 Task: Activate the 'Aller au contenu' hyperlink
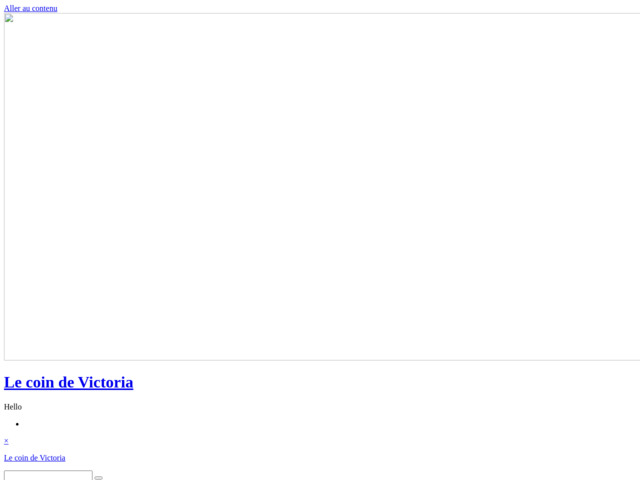coord(31,8)
